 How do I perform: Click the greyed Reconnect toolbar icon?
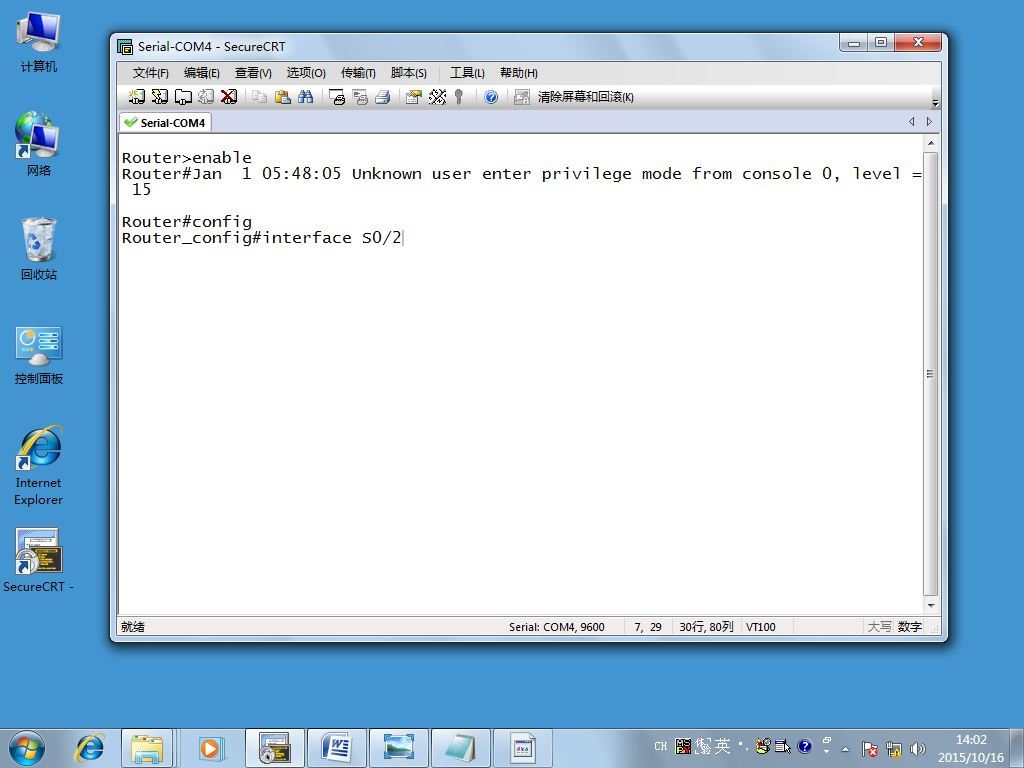click(x=206, y=97)
